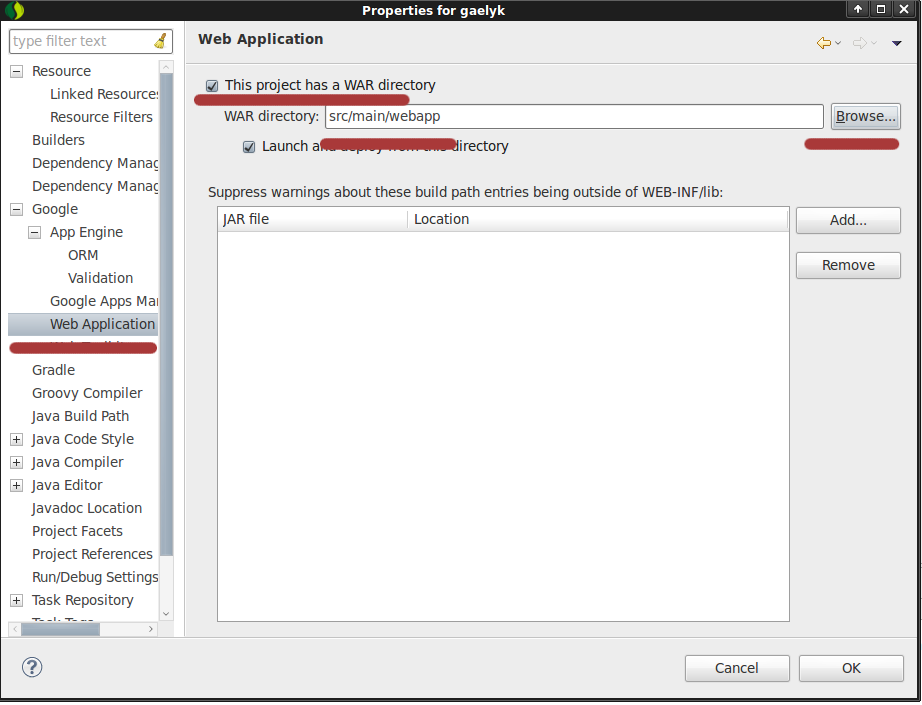Select Javadoc Location item

87,508
